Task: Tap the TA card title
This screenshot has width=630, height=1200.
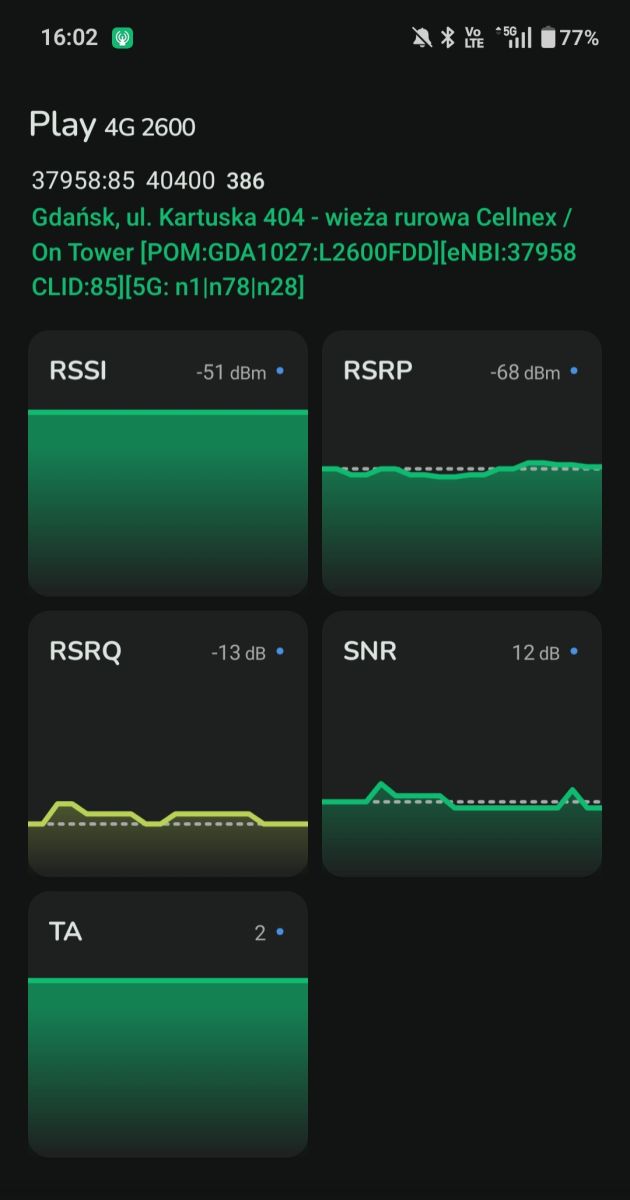Action: pyautogui.click(x=66, y=932)
